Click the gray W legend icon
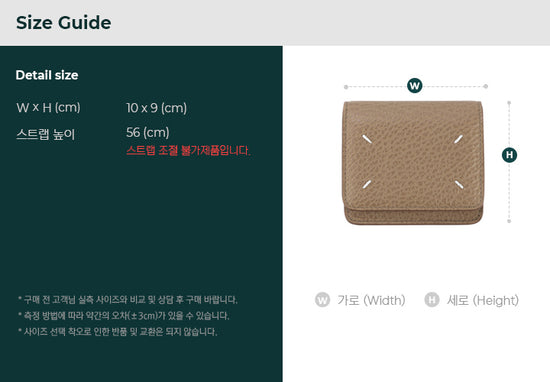This screenshot has height=382, width=550. [322, 300]
